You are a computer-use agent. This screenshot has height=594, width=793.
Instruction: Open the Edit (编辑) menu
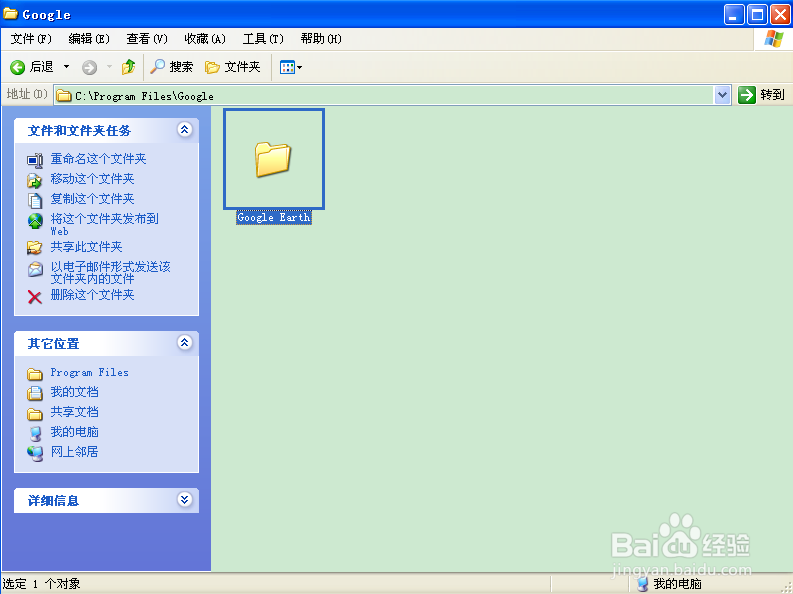click(89, 39)
